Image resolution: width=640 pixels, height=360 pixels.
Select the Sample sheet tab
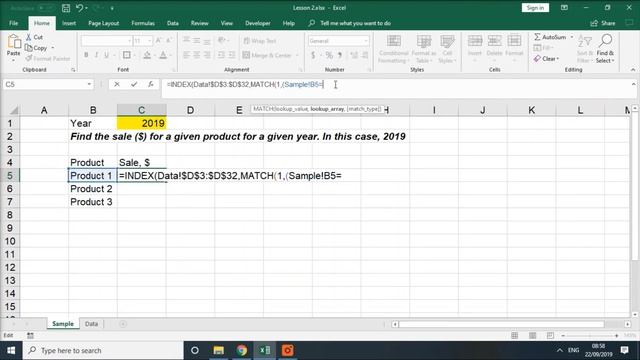[63, 324]
